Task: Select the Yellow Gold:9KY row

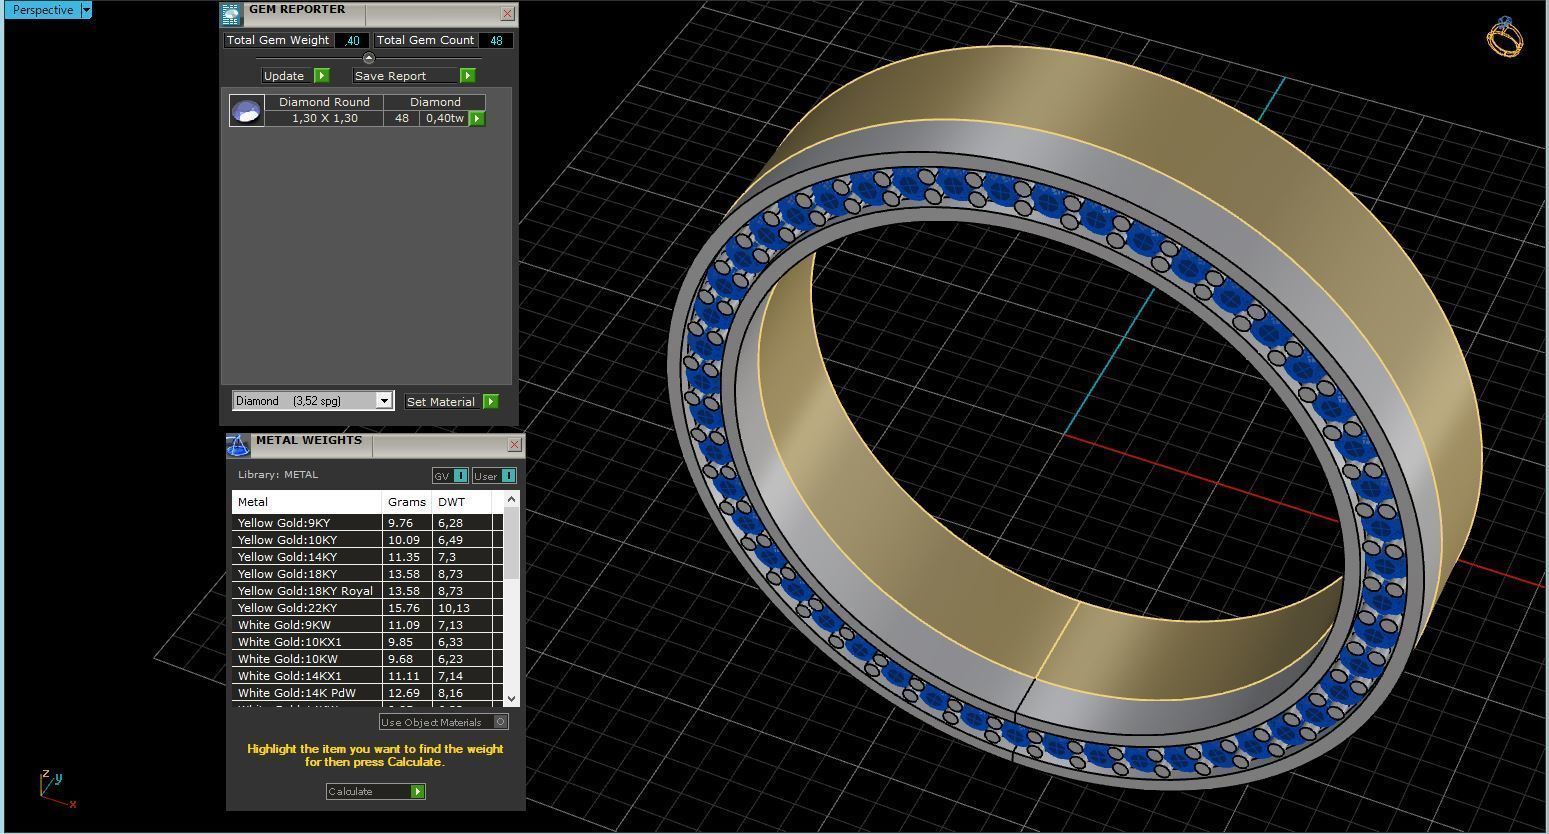Action: click(367, 523)
